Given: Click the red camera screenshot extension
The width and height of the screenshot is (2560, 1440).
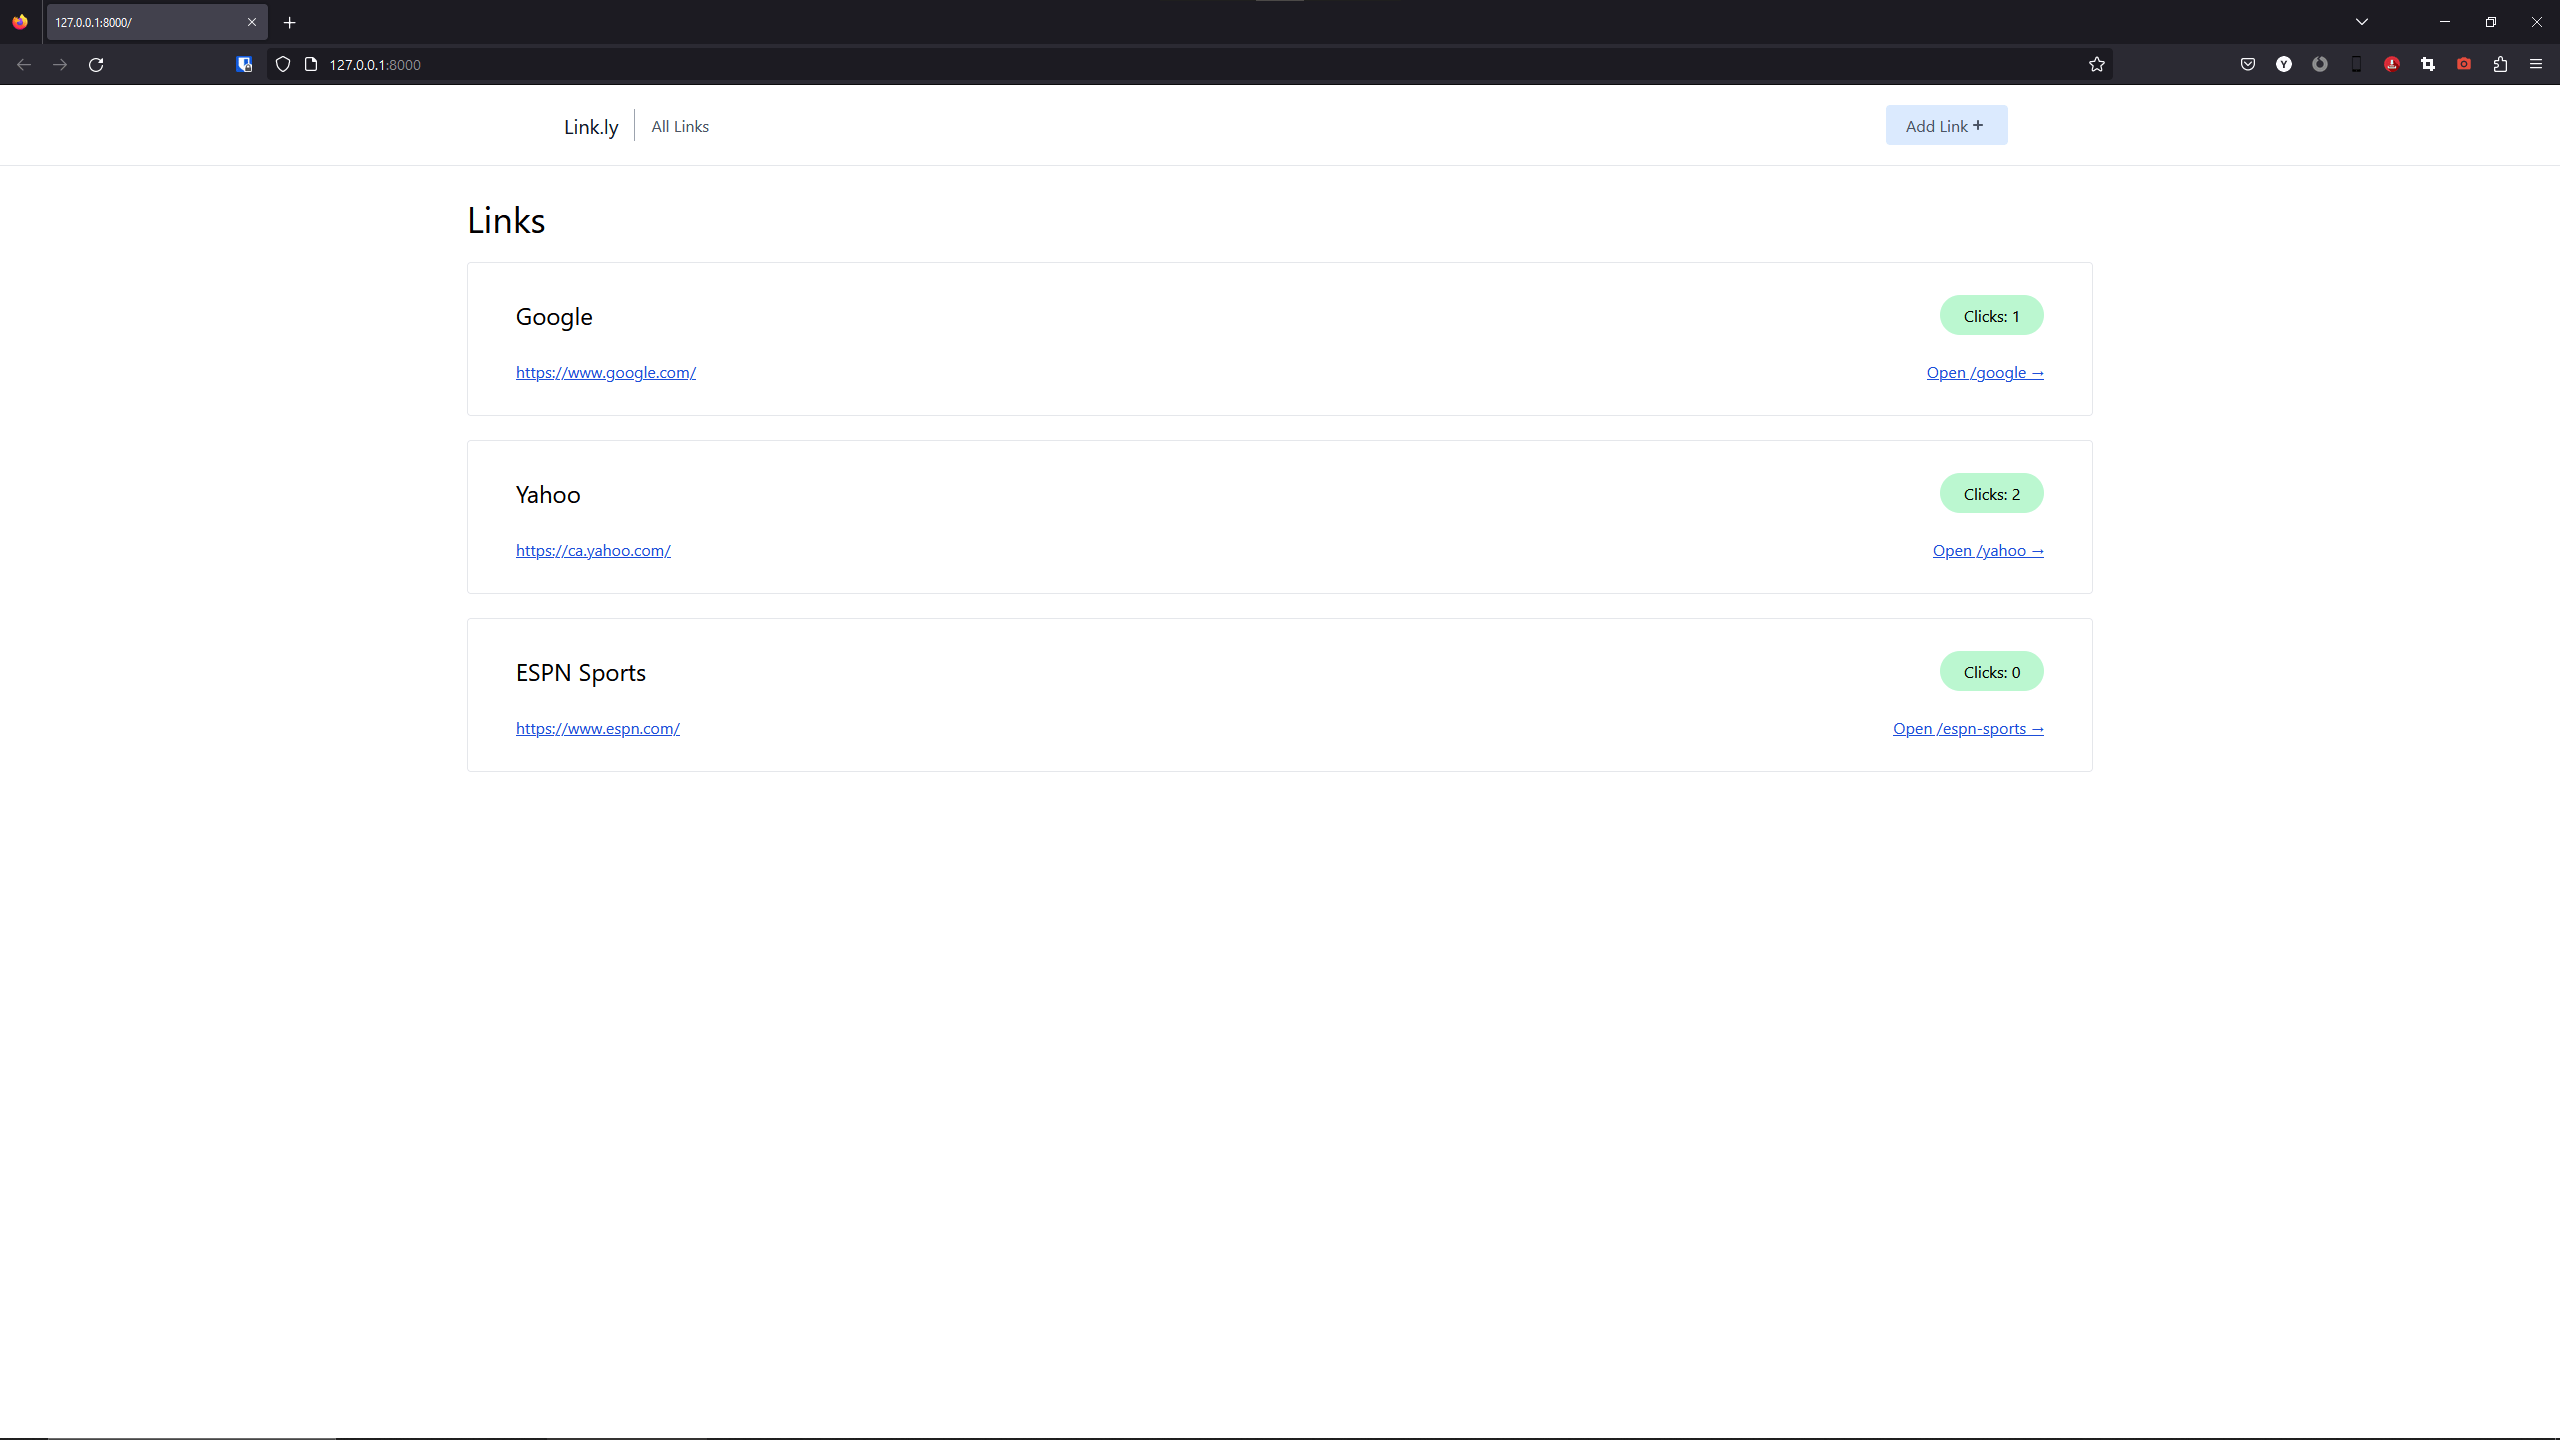Looking at the screenshot, I should pyautogui.click(x=2464, y=64).
